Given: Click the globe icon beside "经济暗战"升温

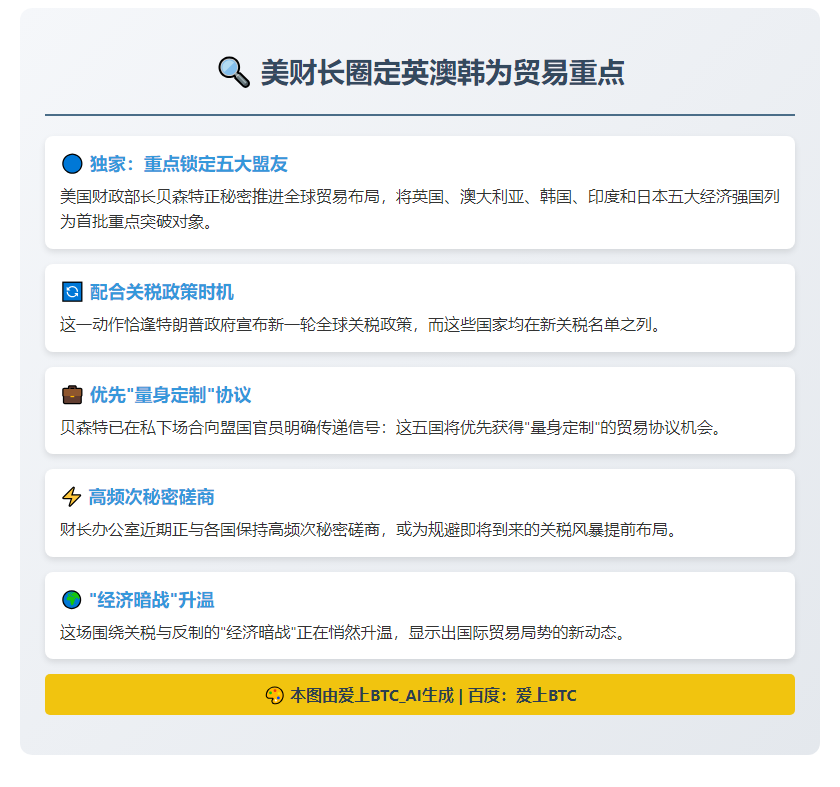Looking at the screenshot, I should click(x=71, y=600).
